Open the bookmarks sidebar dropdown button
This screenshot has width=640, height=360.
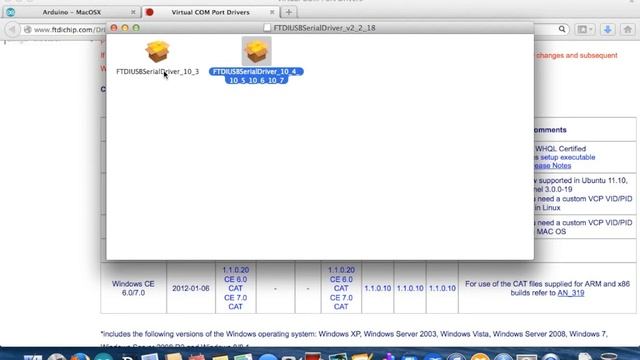tap(585, 29)
